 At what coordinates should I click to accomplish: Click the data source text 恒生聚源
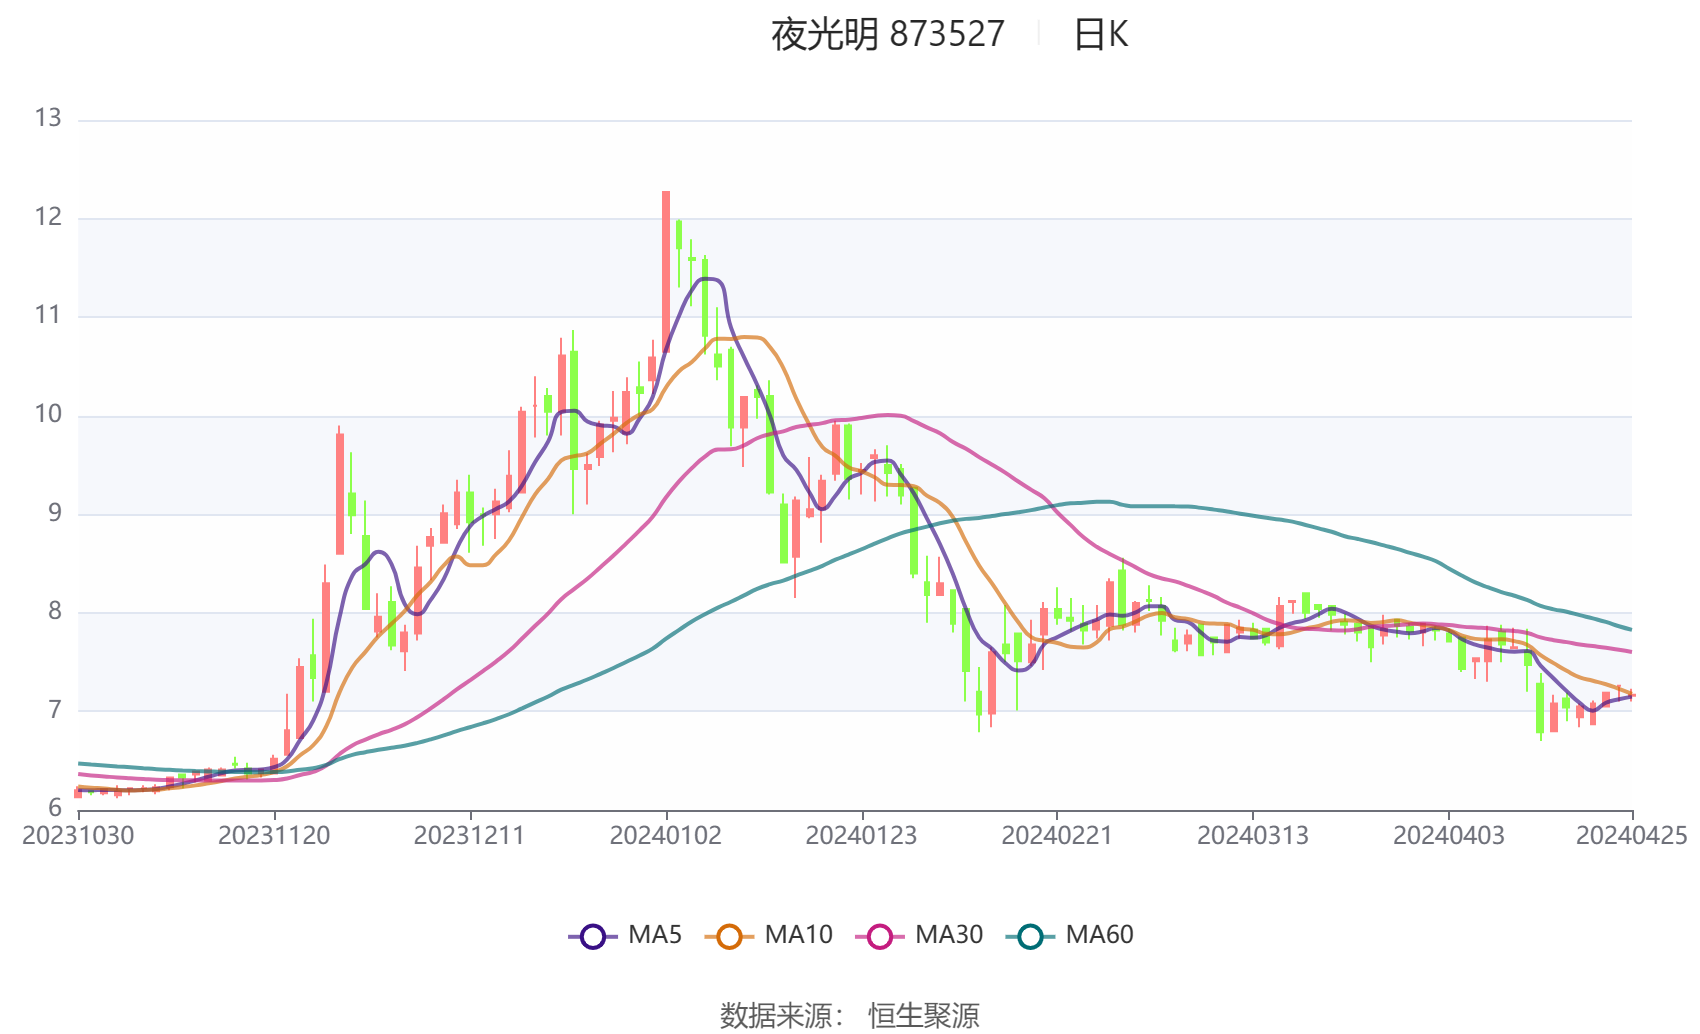point(923,1015)
